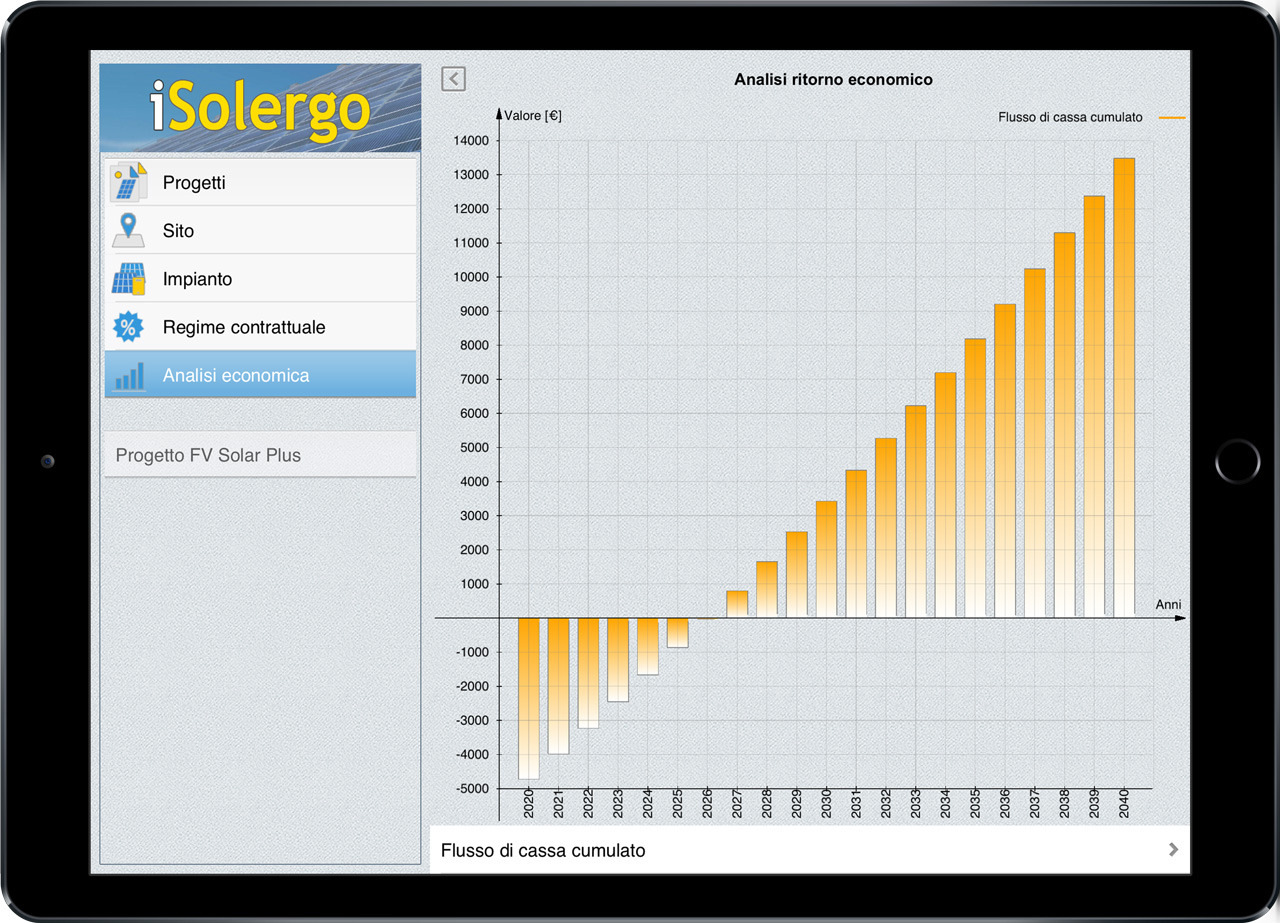Screen dimensions: 1280x923
Task: Select the 2022 negative bar
Action: 588,673
